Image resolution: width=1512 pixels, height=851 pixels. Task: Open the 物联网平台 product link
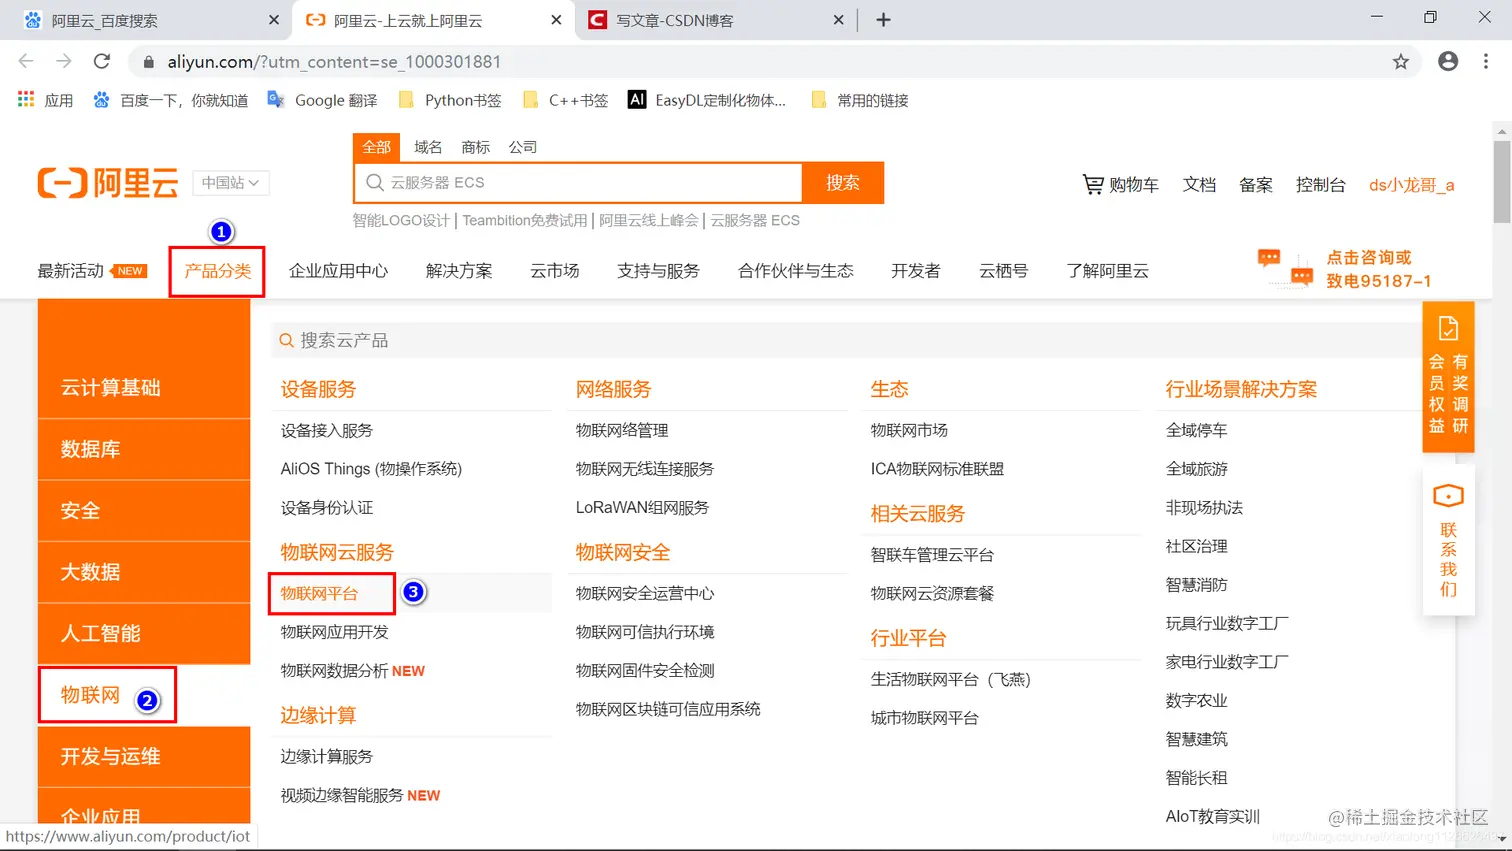click(x=319, y=593)
